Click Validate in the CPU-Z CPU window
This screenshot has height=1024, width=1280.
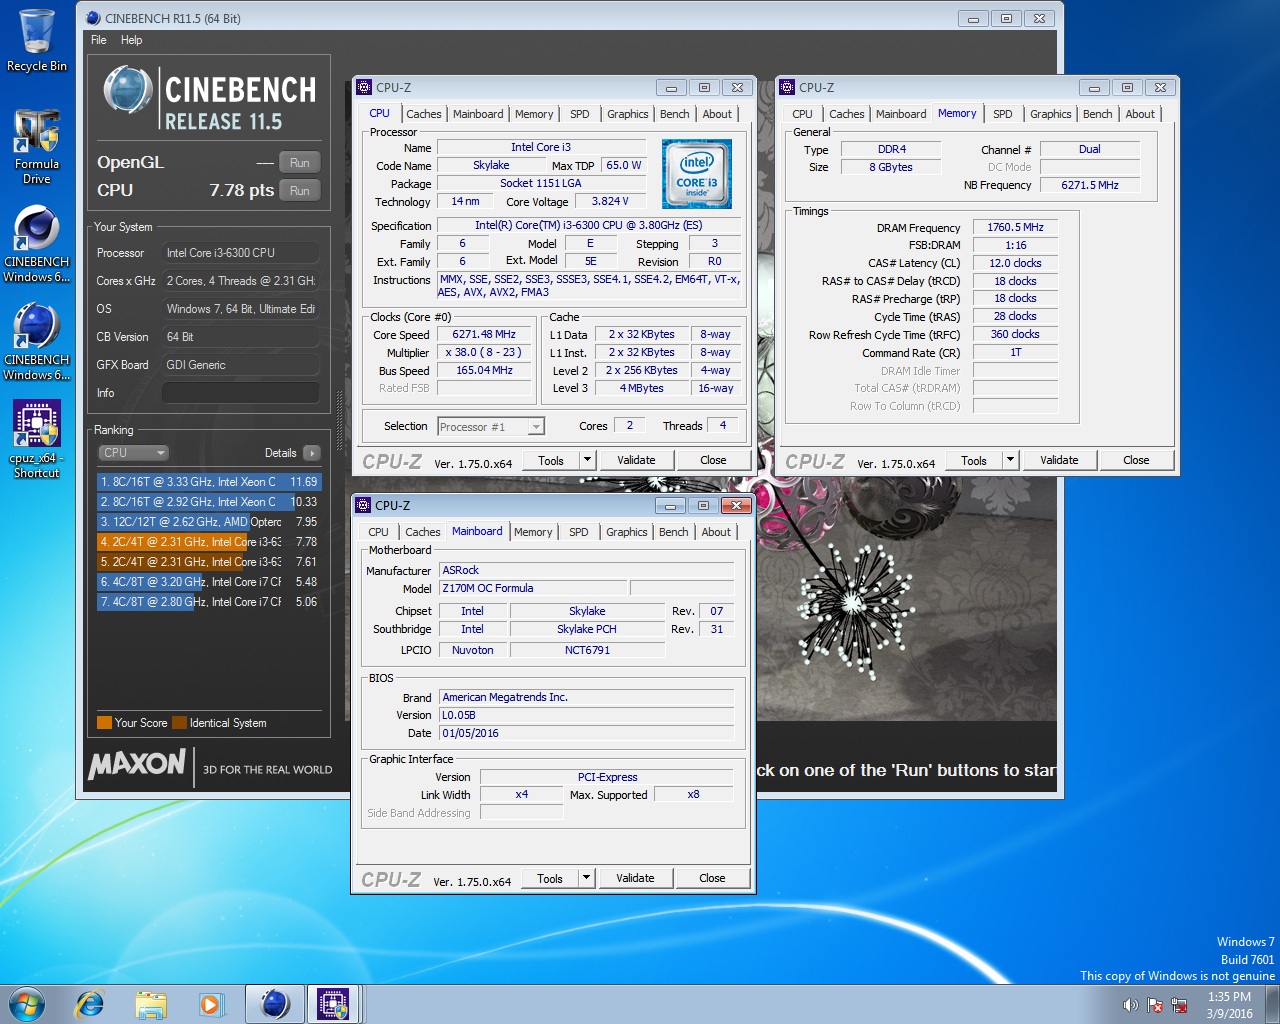pos(636,460)
